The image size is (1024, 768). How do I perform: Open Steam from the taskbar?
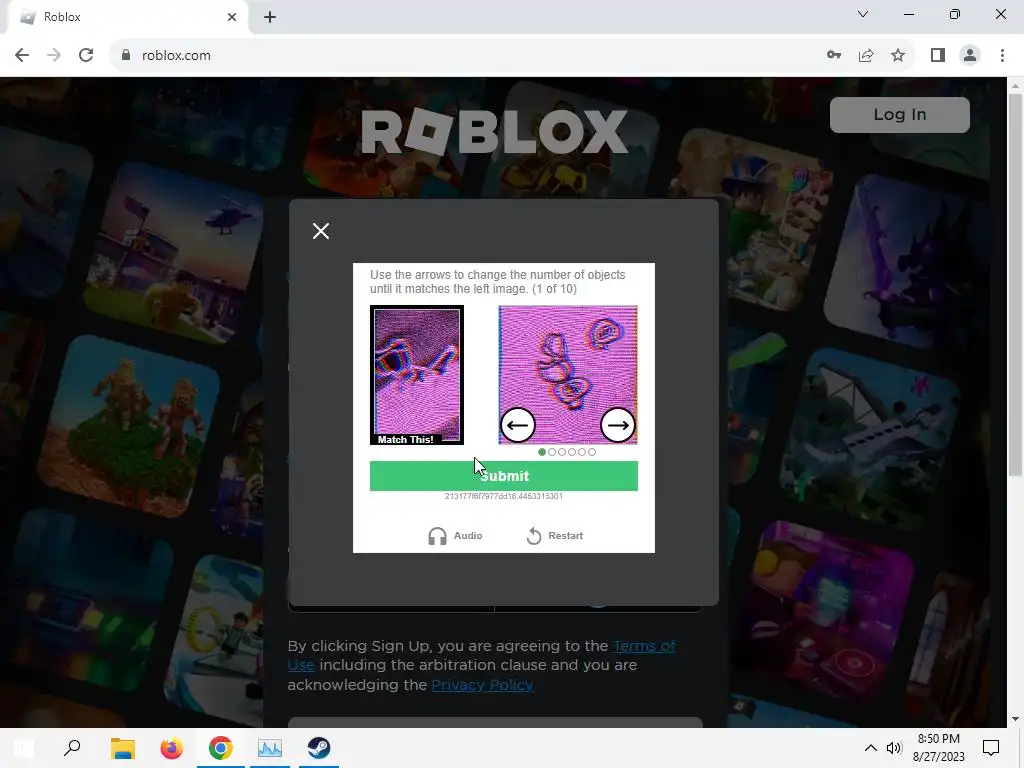[x=319, y=748]
